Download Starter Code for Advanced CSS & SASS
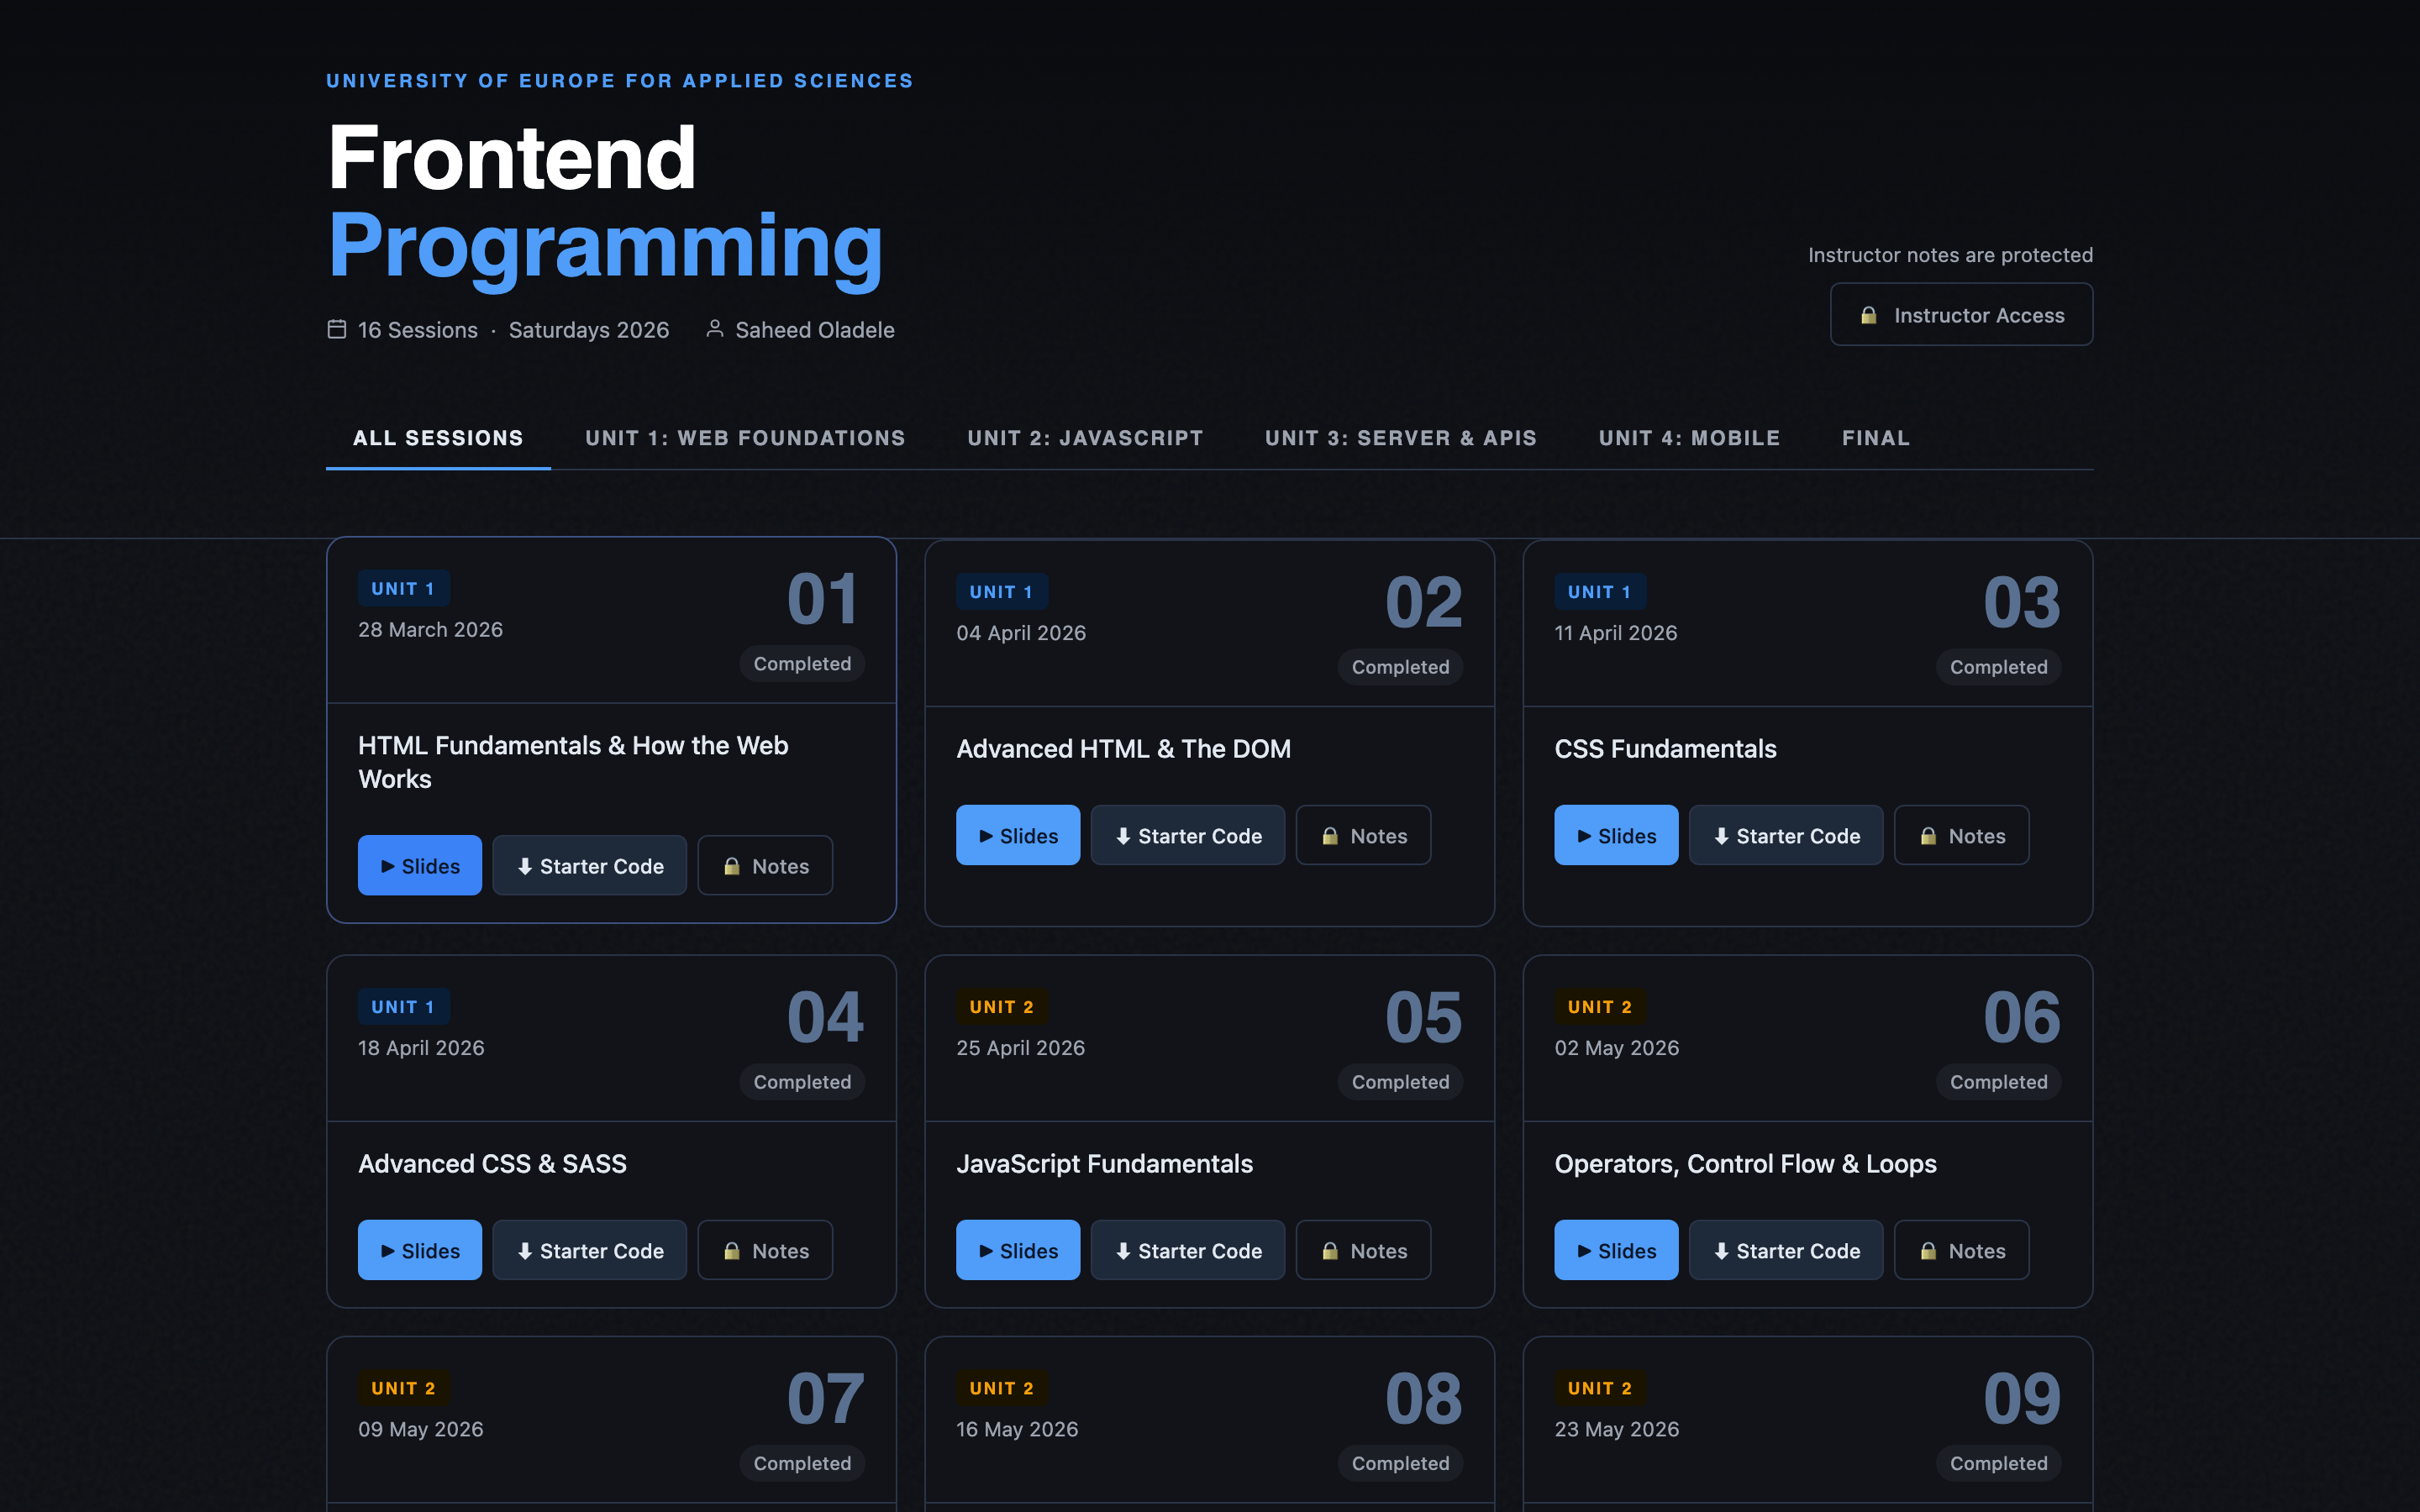The image size is (2420, 1512). tap(590, 1251)
